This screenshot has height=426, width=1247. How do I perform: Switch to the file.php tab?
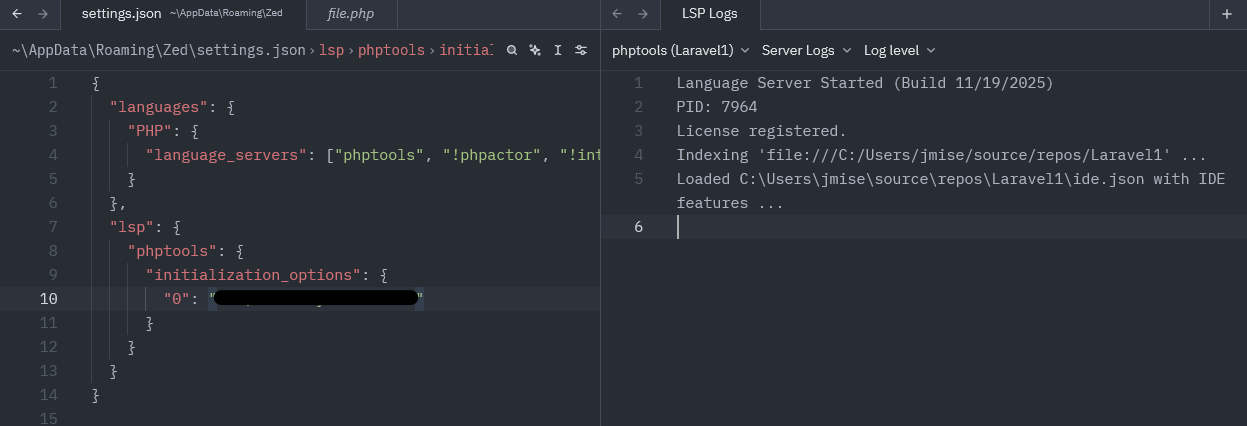350,14
